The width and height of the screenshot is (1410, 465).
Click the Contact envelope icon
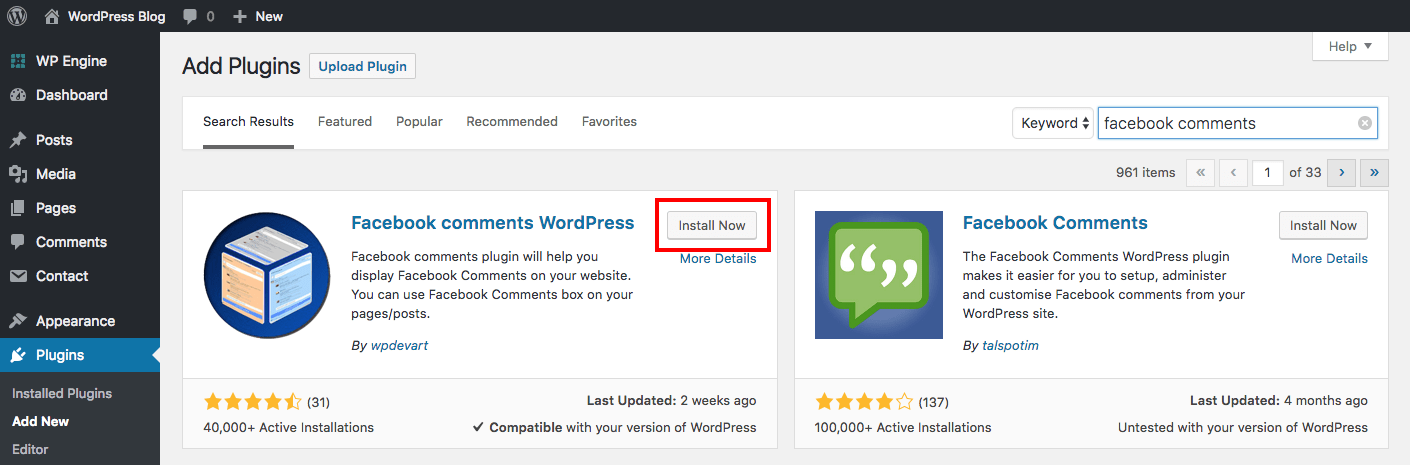pos(18,276)
